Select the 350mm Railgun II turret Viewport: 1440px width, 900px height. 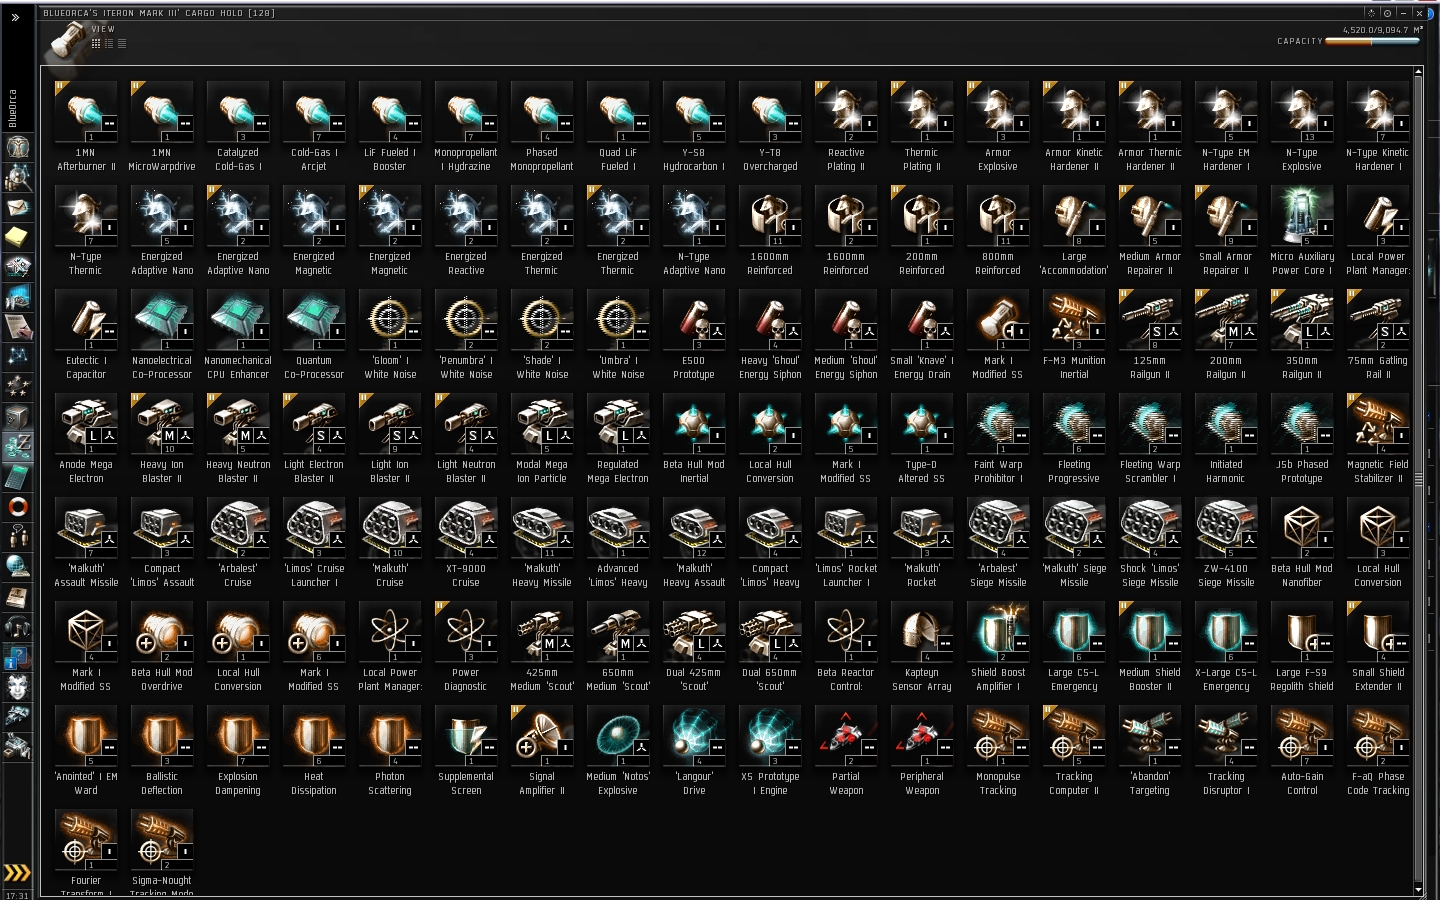click(1302, 335)
